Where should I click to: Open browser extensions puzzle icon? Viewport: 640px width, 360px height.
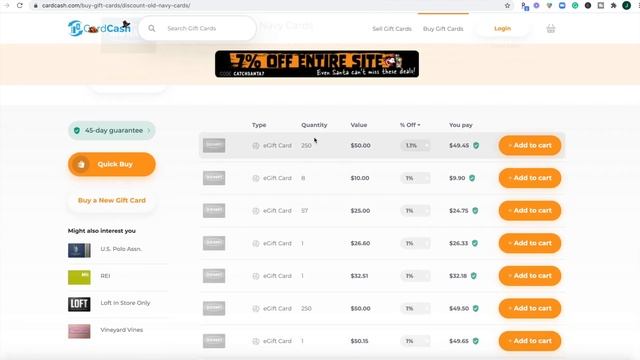tap(613, 5)
